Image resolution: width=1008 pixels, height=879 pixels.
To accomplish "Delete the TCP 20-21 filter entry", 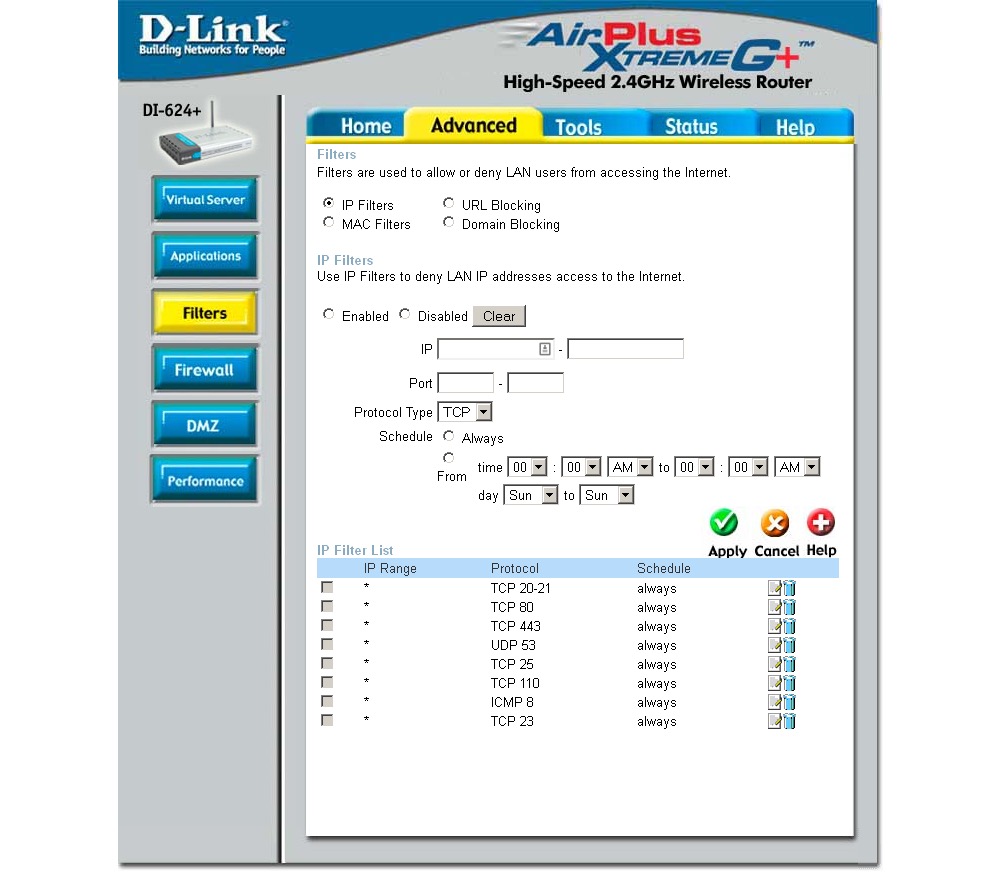I will pyautogui.click(x=789, y=588).
